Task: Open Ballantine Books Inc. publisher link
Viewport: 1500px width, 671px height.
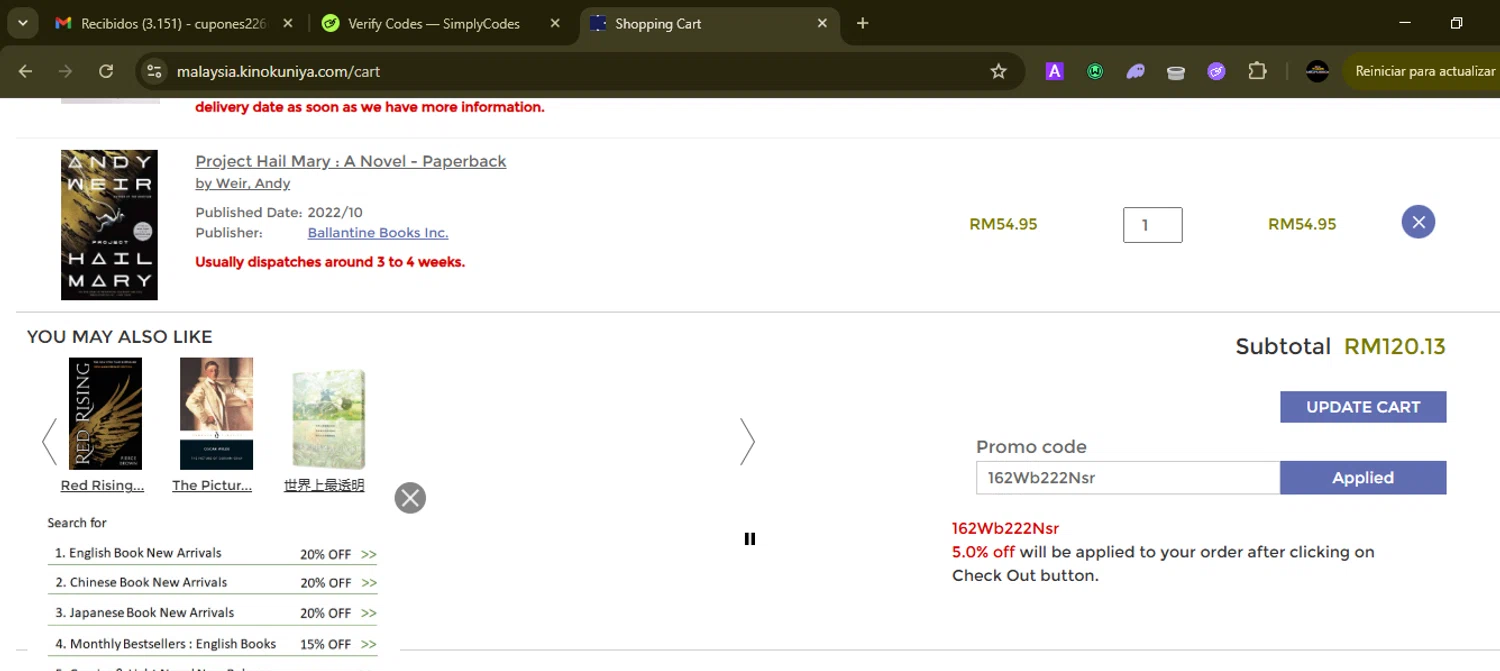Action: click(378, 232)
